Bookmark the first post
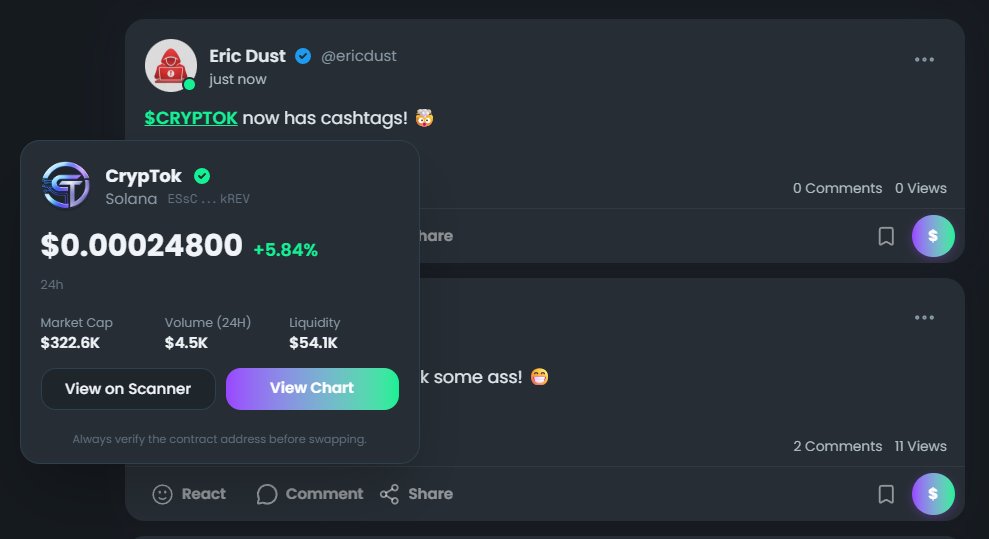Image resolution: width=989 pixels, height=539 pixels. coord(885,236)
